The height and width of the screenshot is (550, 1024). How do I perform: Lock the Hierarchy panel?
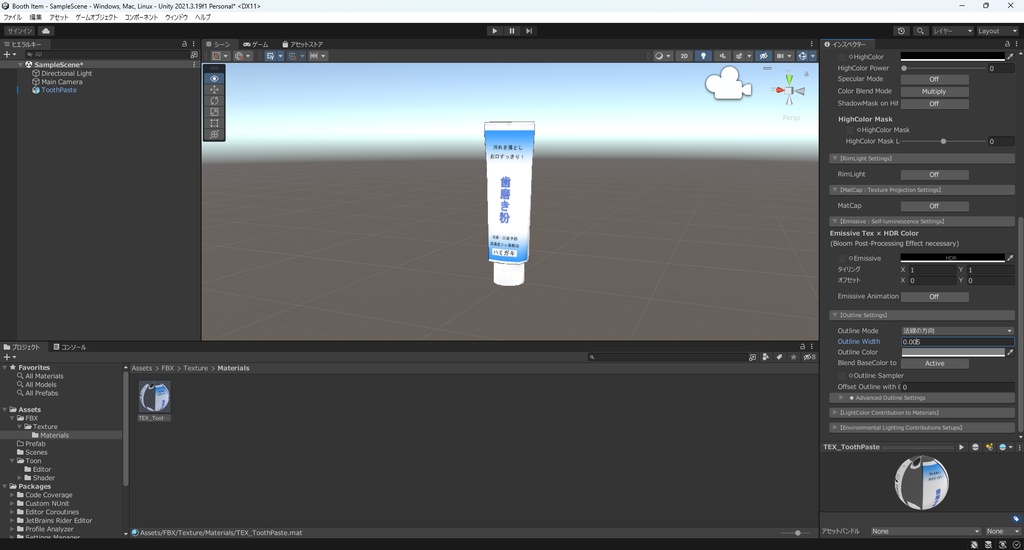tap(184, 44)
